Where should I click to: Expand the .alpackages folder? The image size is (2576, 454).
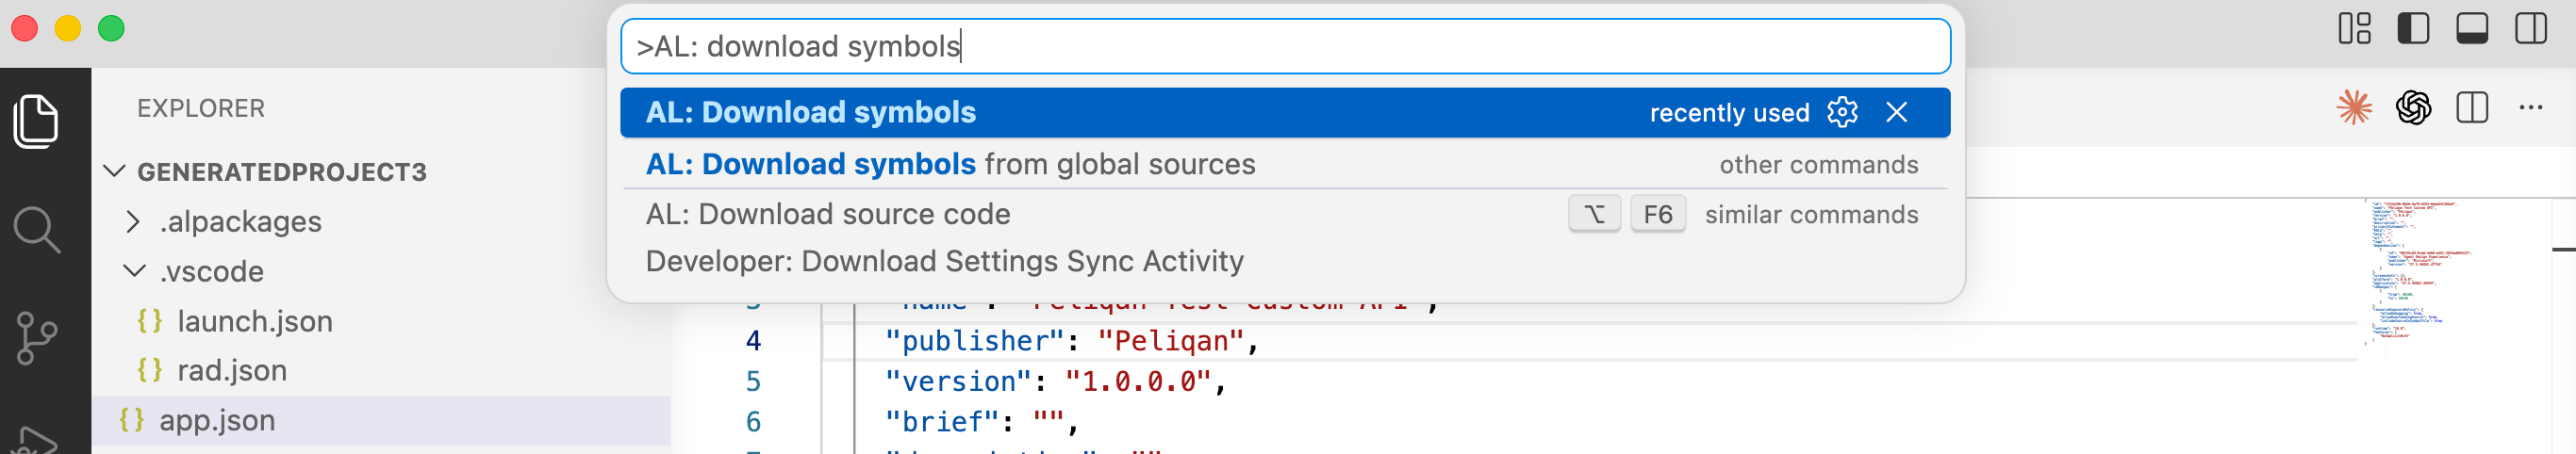pos(134,221)
